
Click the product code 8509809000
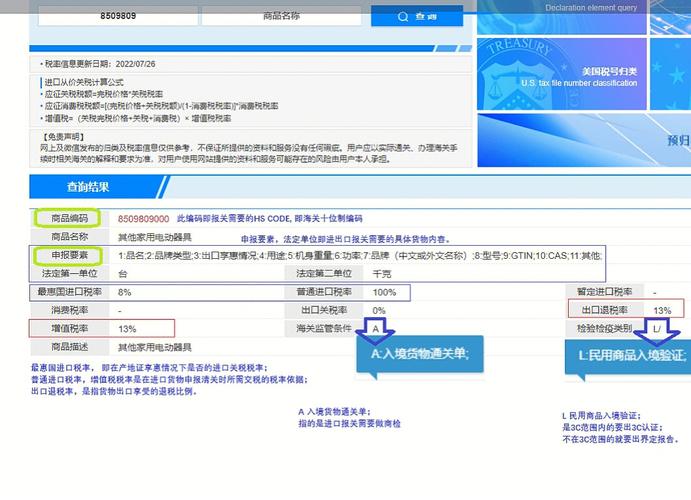[143, 219]
